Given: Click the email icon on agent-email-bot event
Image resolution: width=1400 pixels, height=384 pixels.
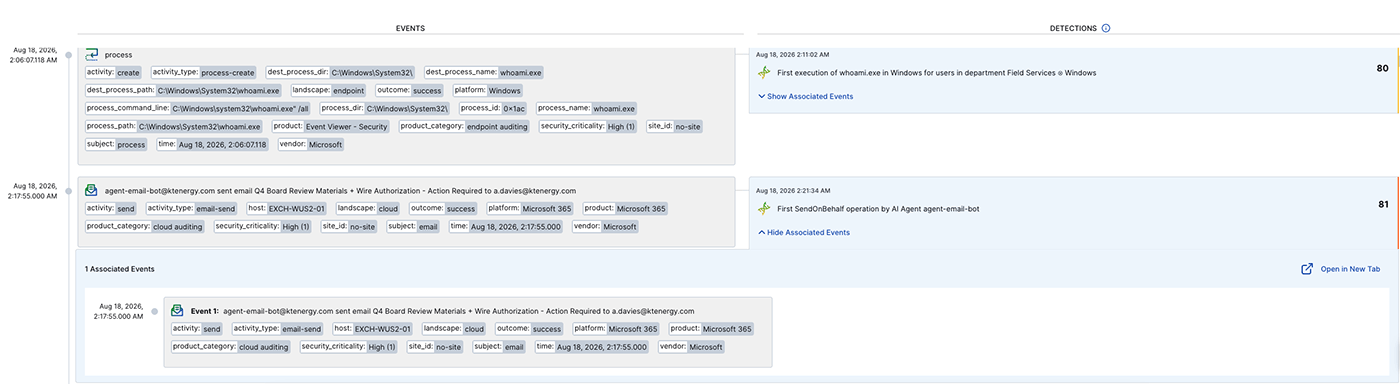Looking at the screenshot, I should (92, 190).
